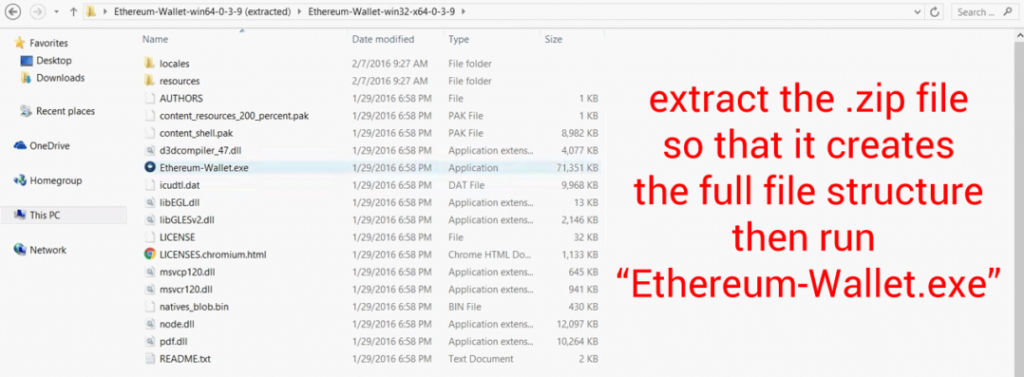Screen dimensions: 1024x377
Task: Sort by Date modified column
Action: click(383, 39)
